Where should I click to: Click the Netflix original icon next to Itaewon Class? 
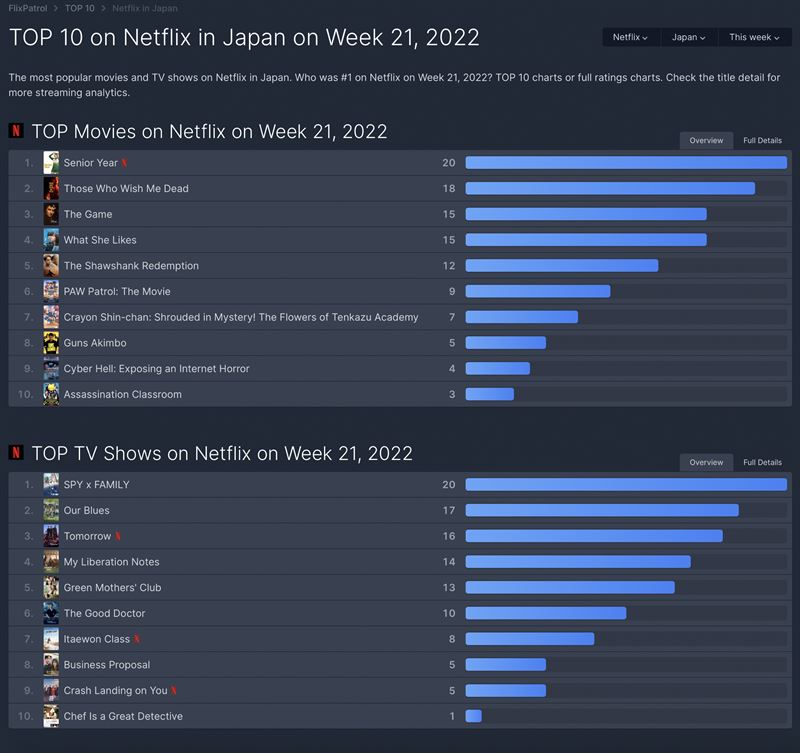137,640
